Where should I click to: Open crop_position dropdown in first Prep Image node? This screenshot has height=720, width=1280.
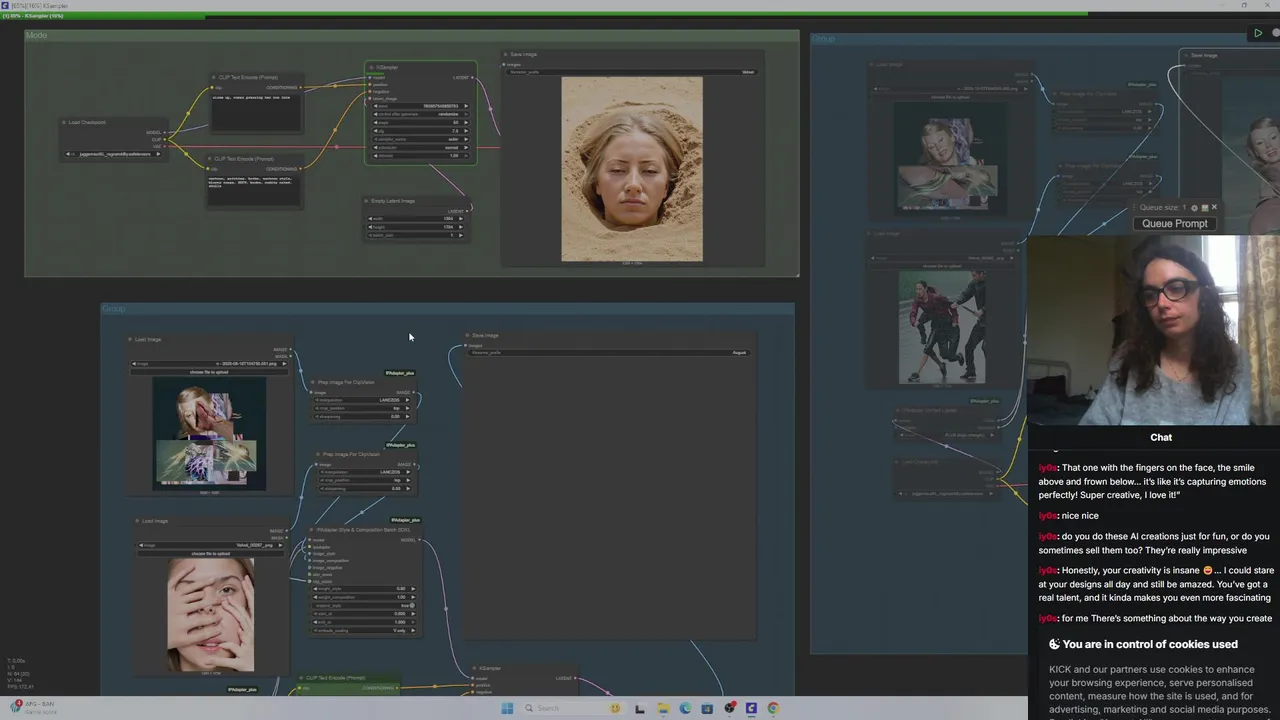point(363,408)
